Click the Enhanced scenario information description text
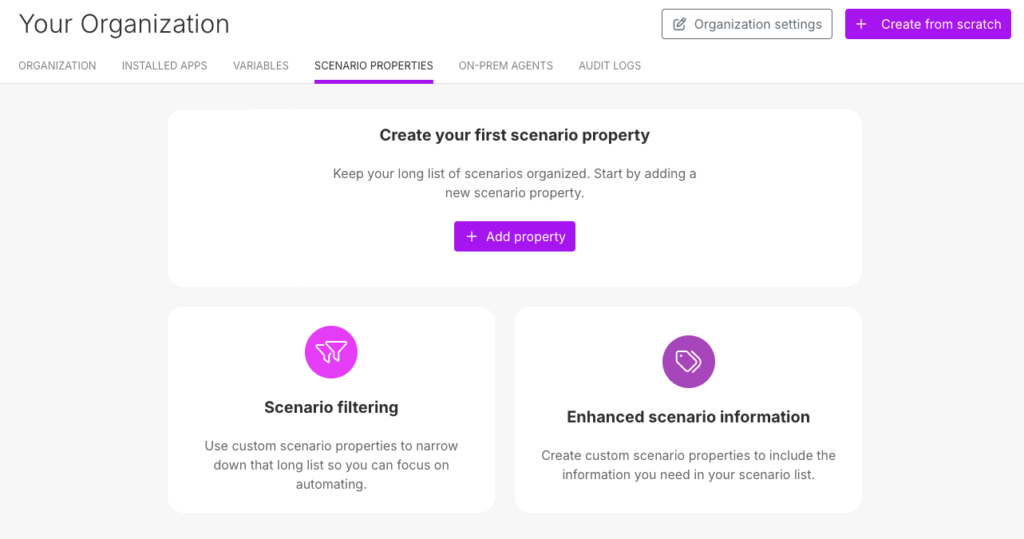This screenshot has height=539, width=1024. (x=688, y=465)
